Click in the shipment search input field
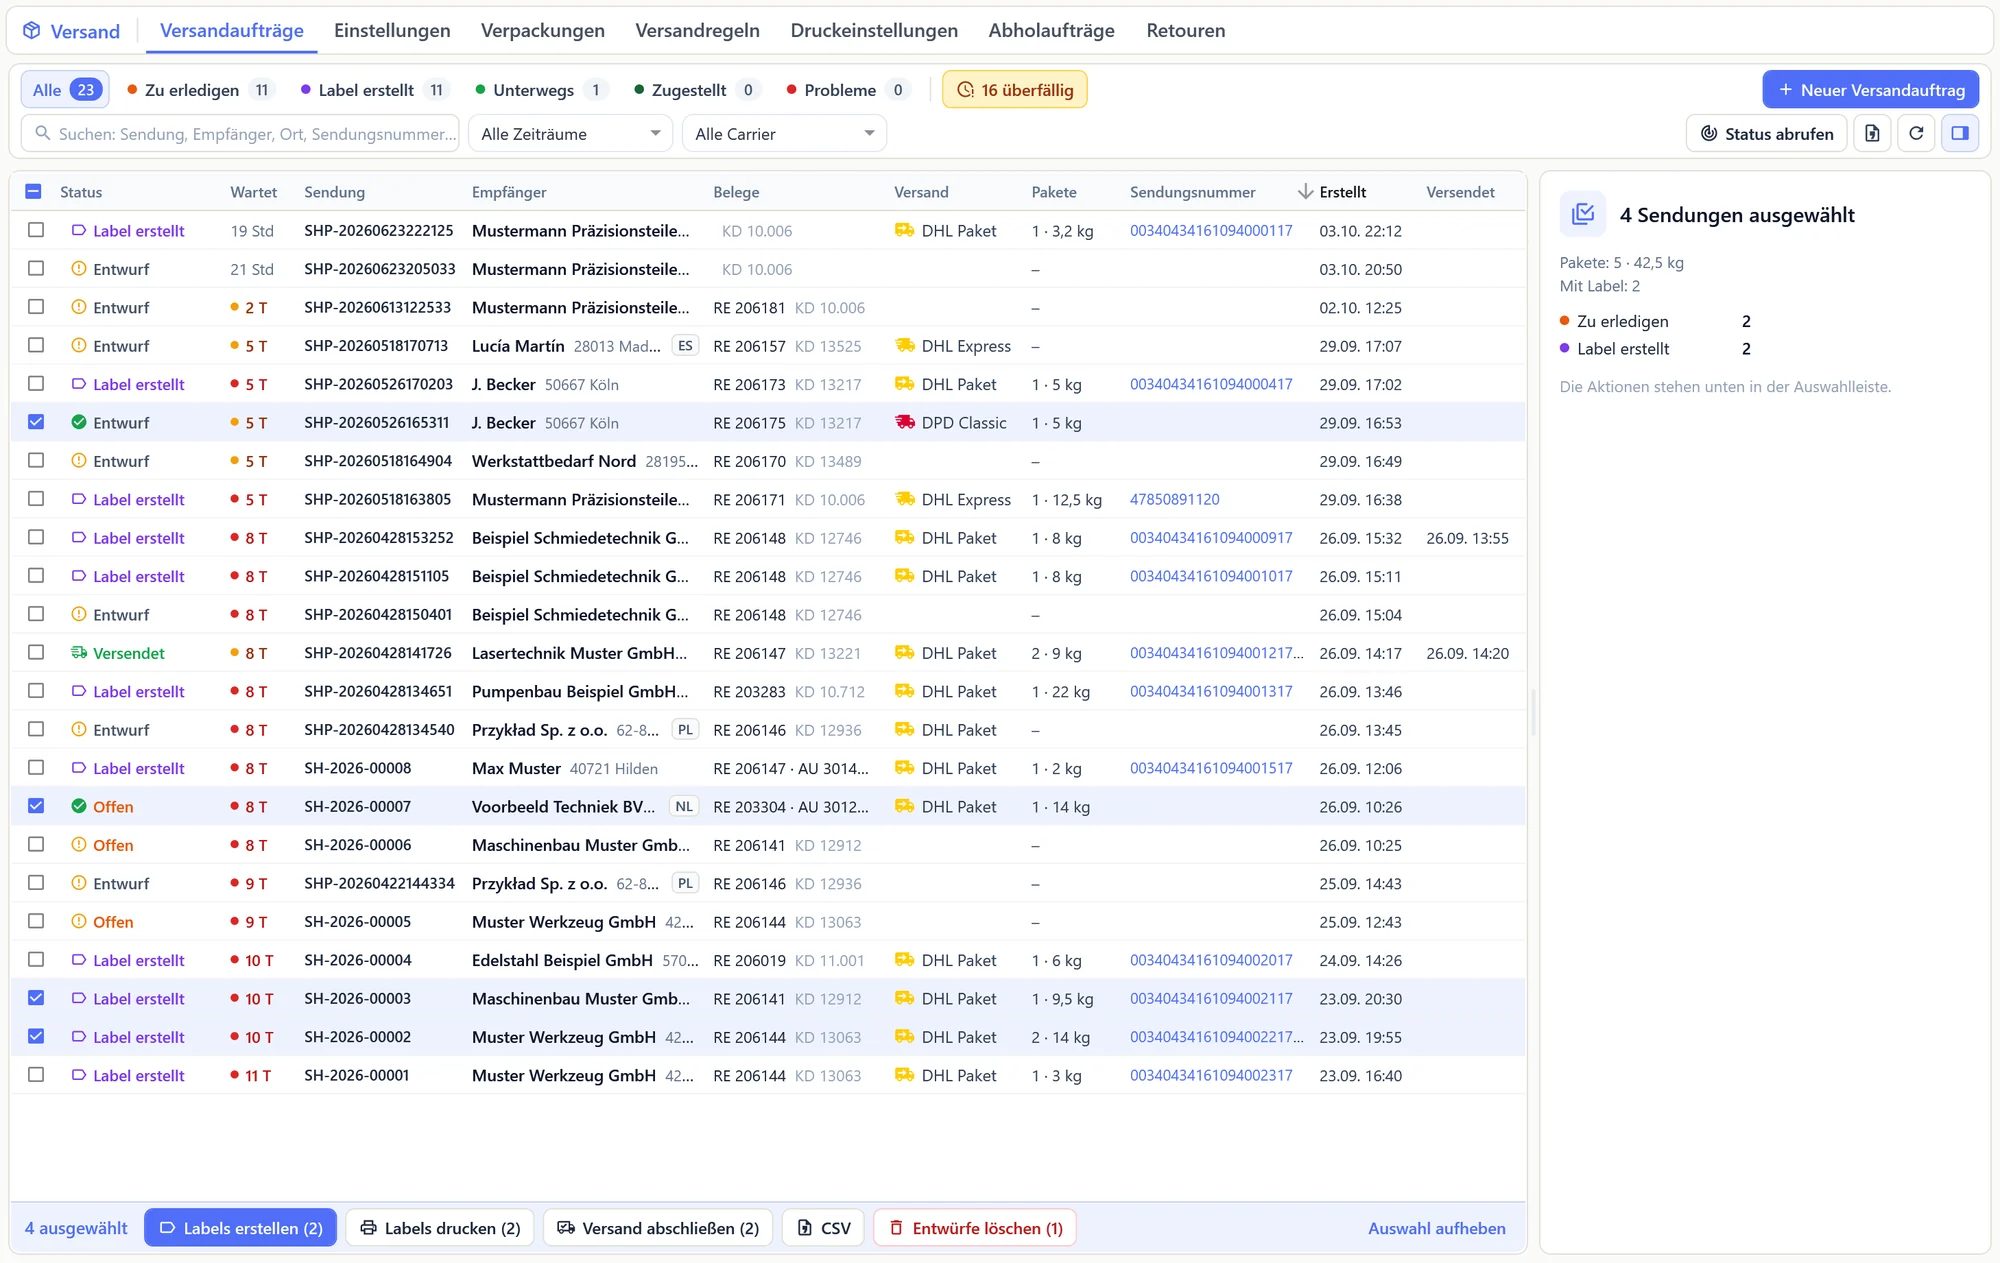Screen dimensions: 2000x1263 click(240, 133)
